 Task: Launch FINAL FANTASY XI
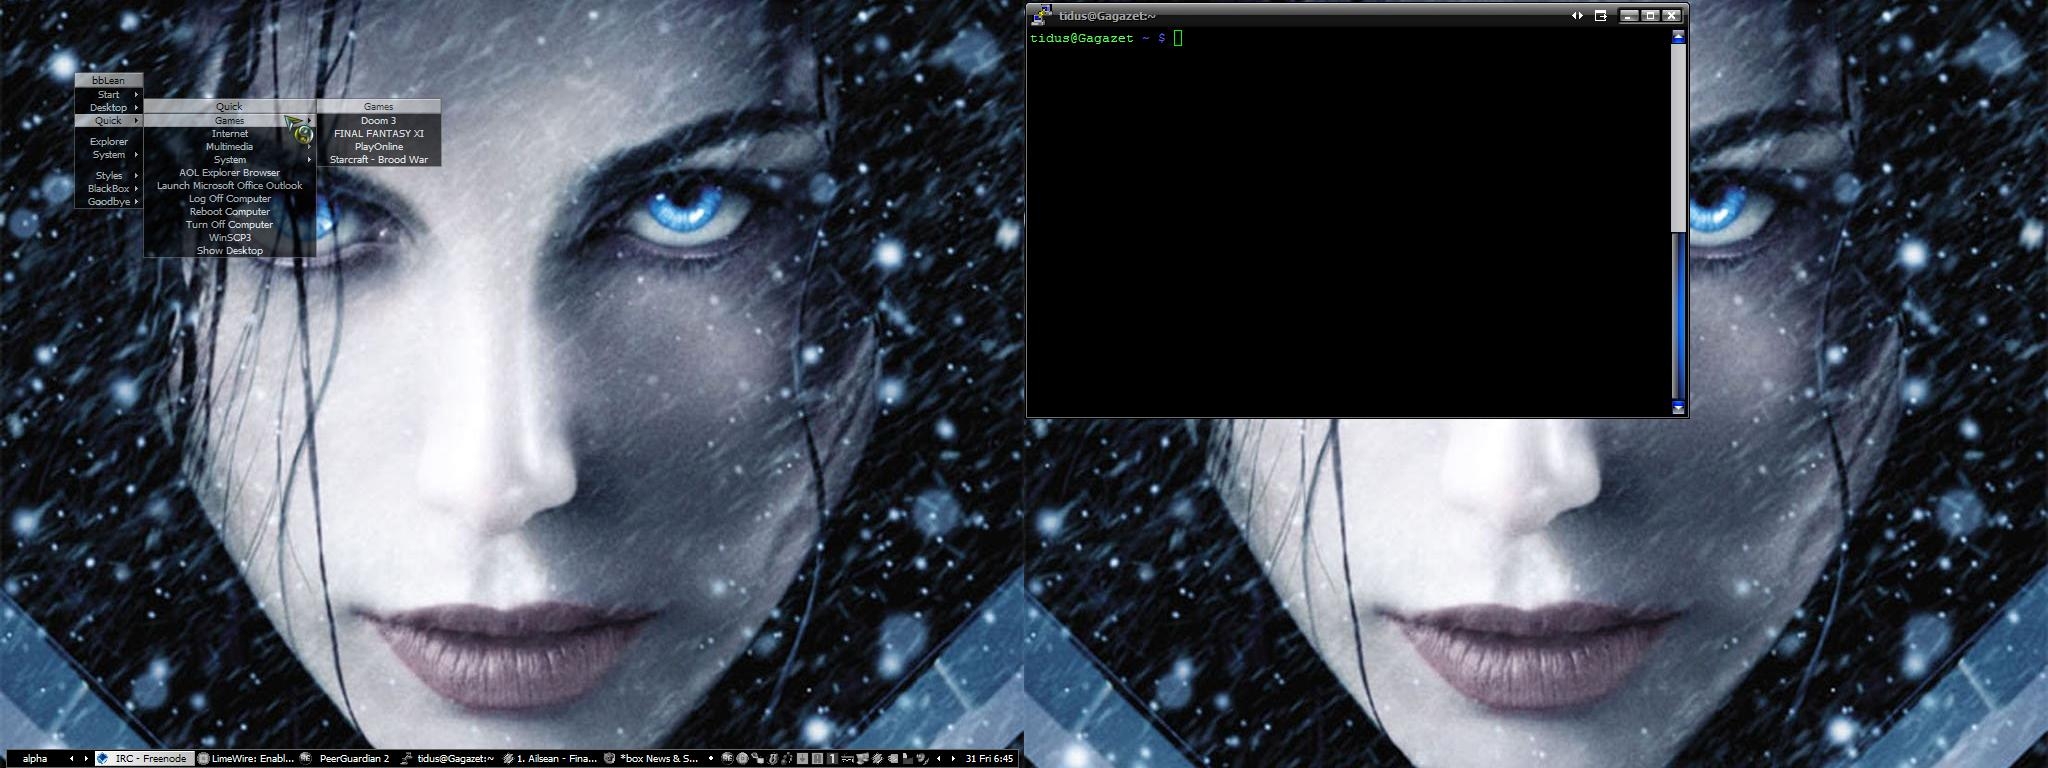coord(379,133)
